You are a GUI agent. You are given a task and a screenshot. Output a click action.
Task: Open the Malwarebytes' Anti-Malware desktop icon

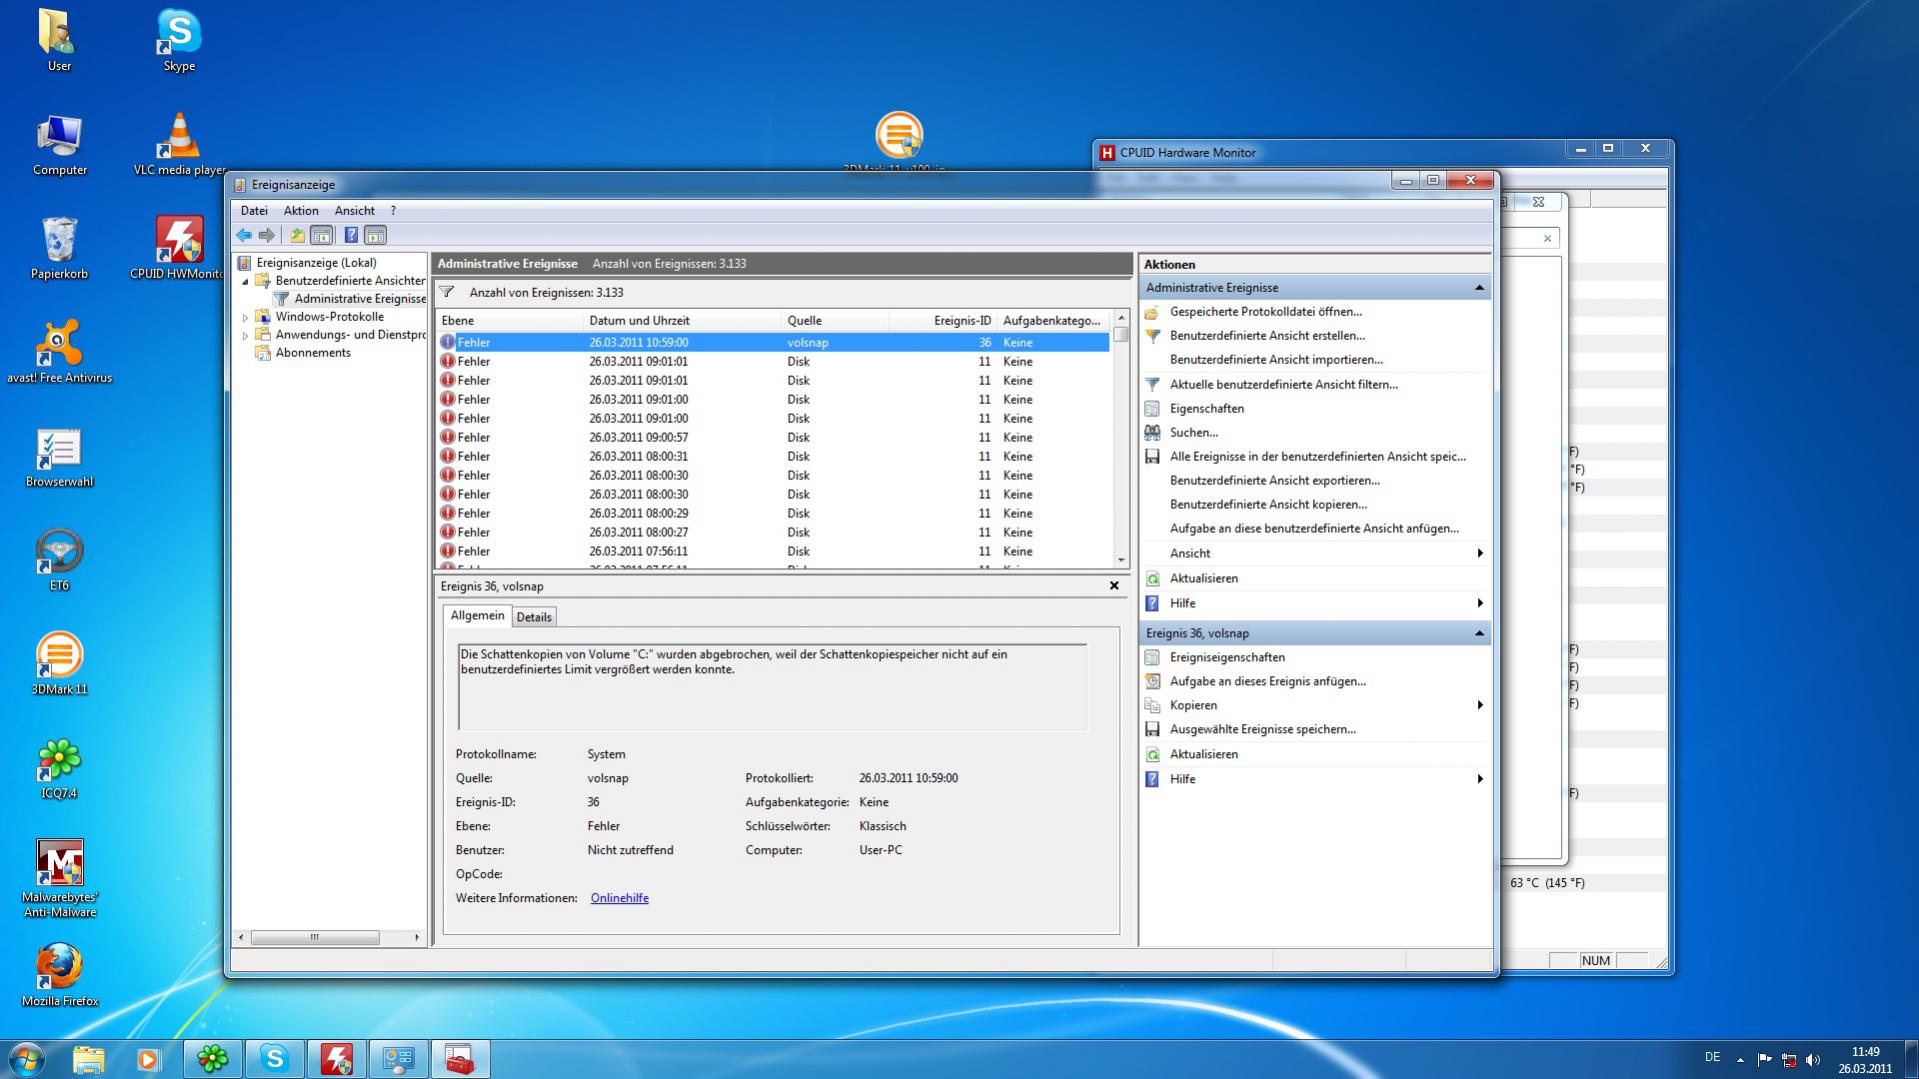pos(59,878)
